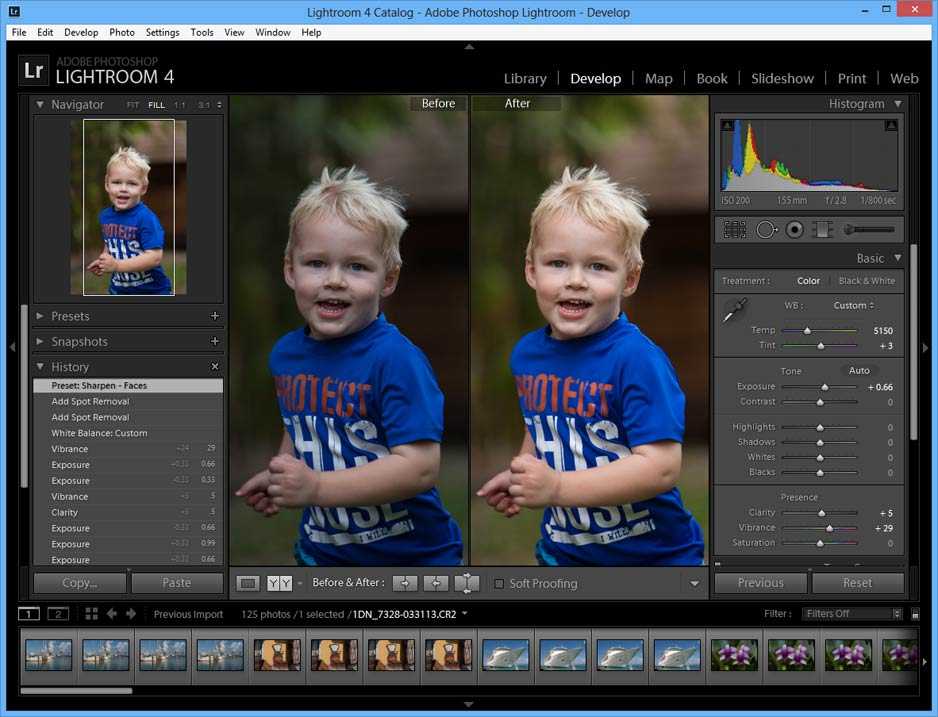Collapse the History panel
The image size is (938, 717).
[x=39, y=366]
